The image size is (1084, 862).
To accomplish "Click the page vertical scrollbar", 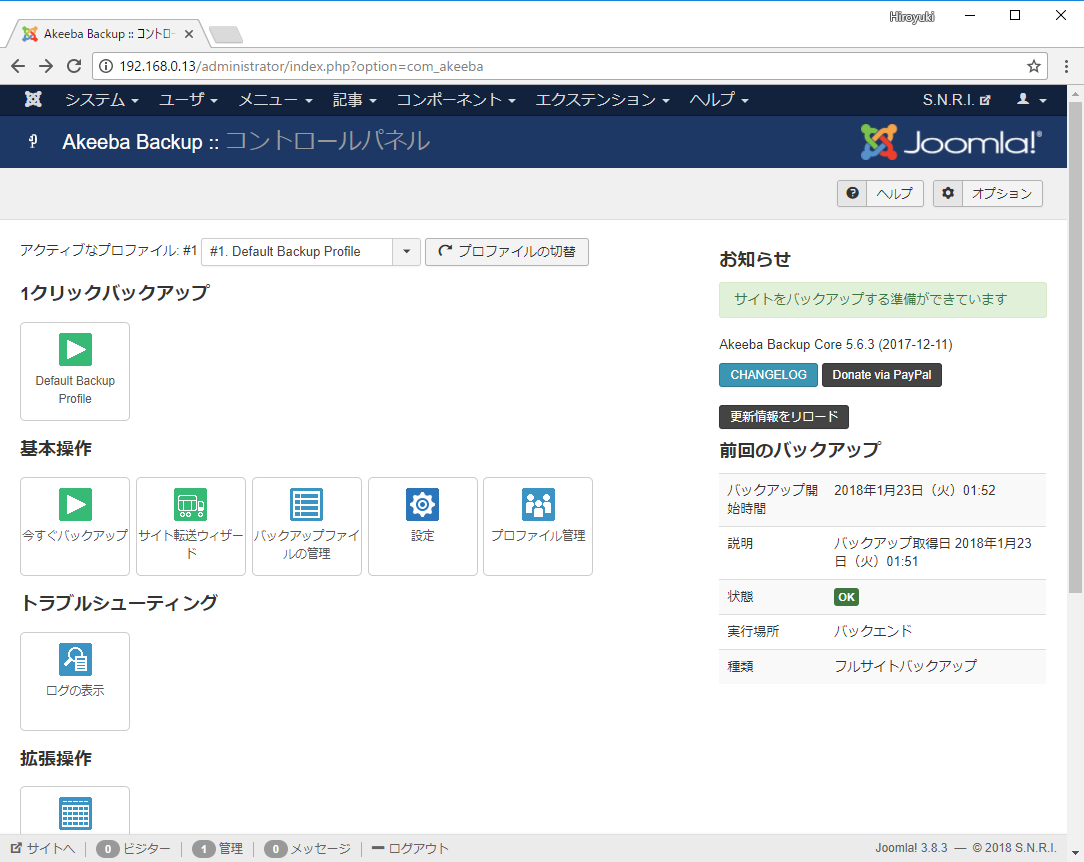I will point(1075,347).
